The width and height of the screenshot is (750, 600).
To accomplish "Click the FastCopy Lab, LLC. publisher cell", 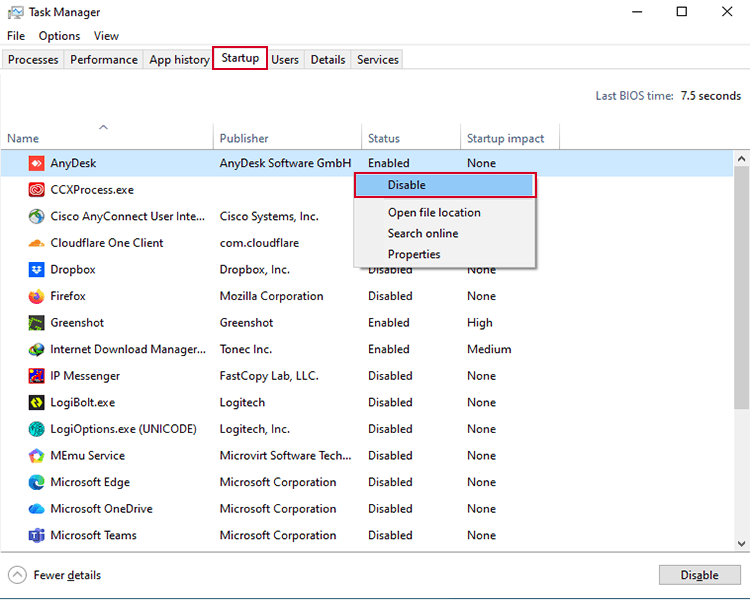I will tap(269, 376).
